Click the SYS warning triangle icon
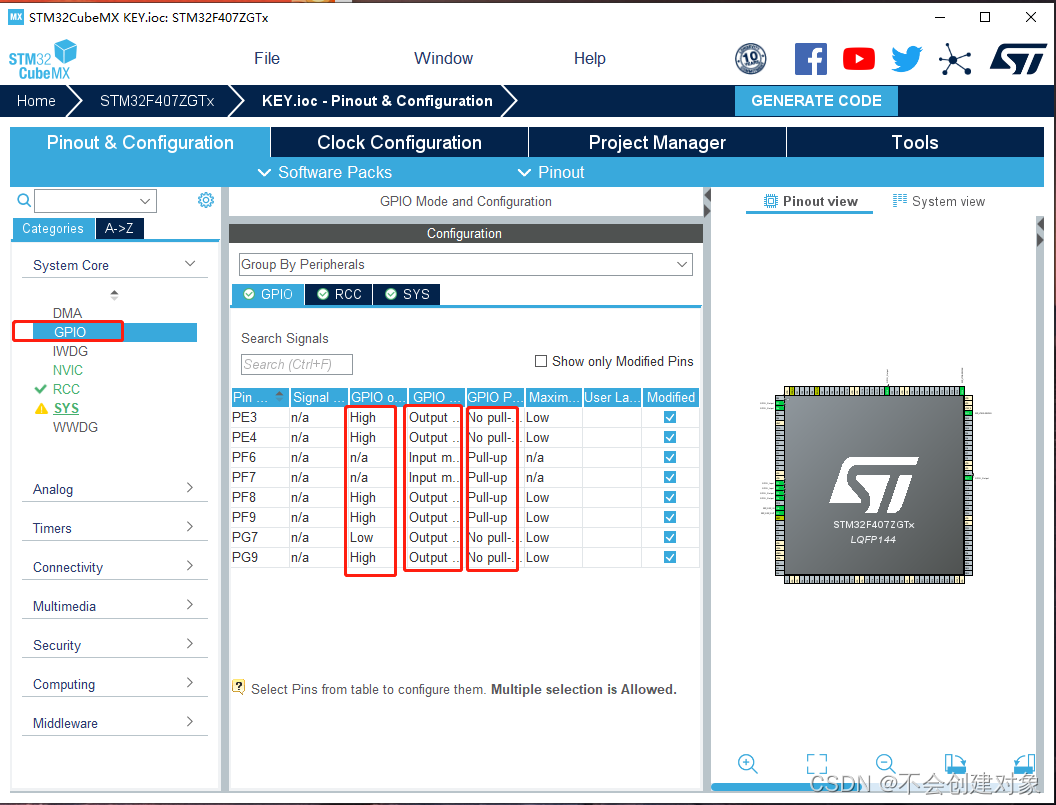 click(41, 408)
